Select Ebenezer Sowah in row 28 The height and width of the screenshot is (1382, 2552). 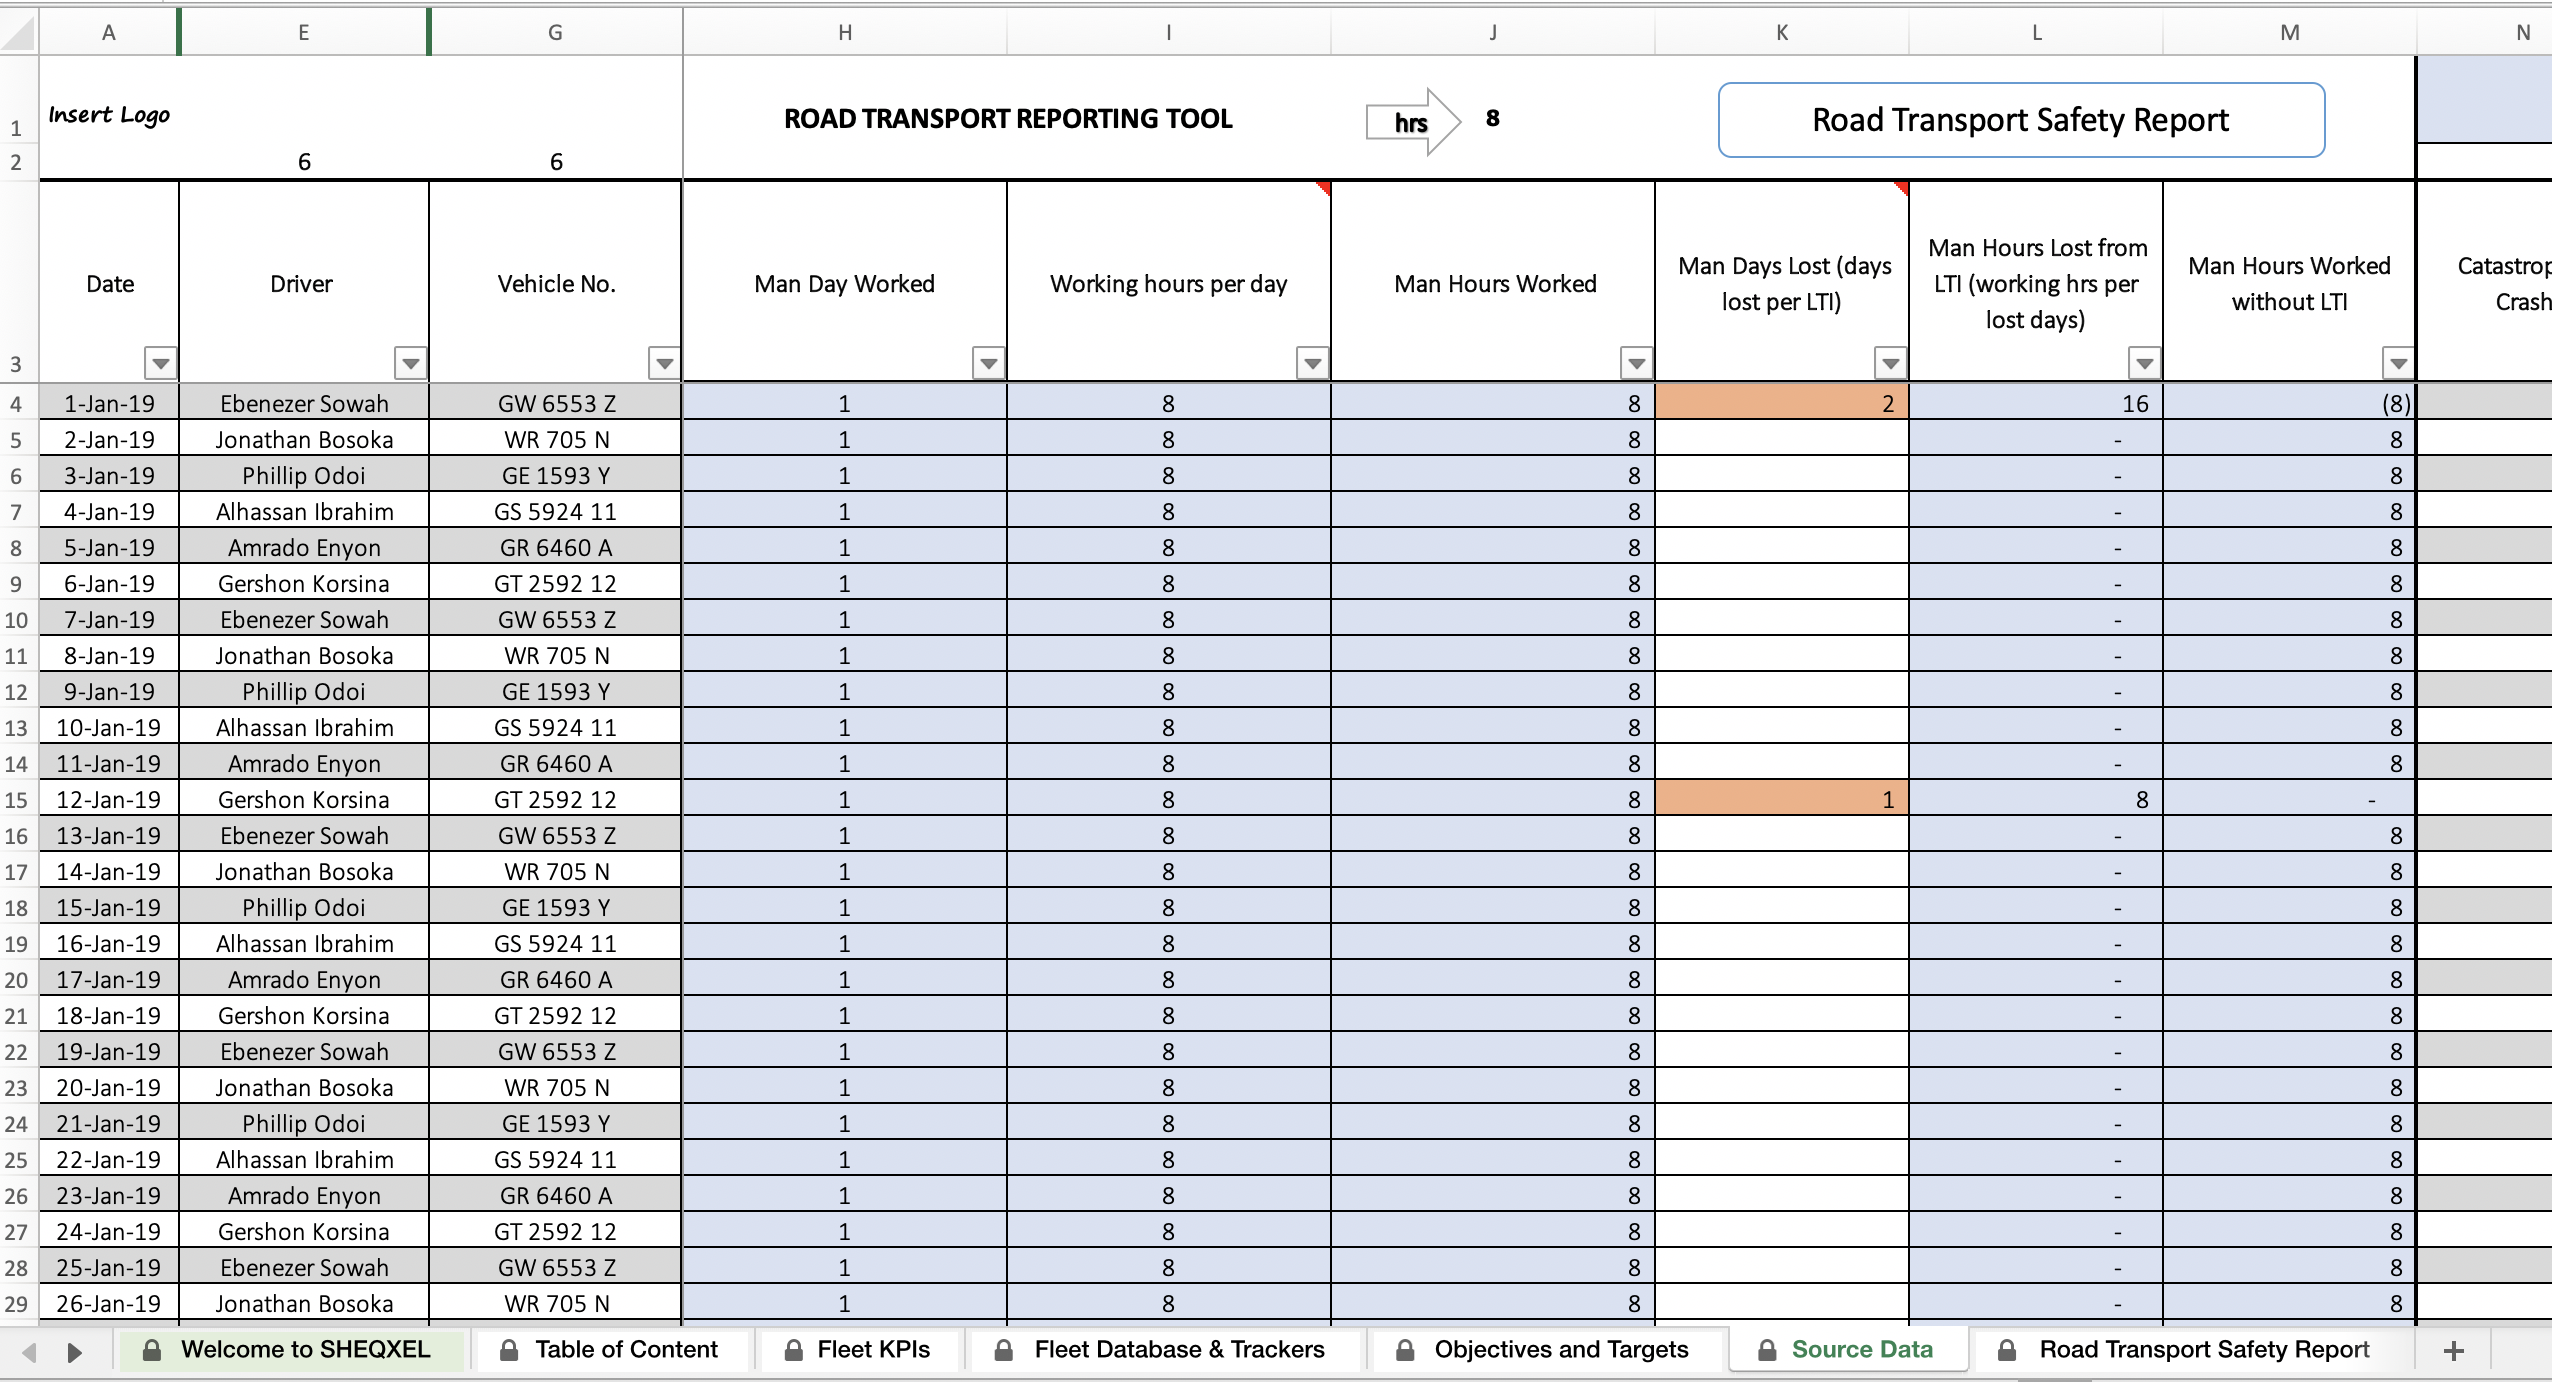point(304,1268)
